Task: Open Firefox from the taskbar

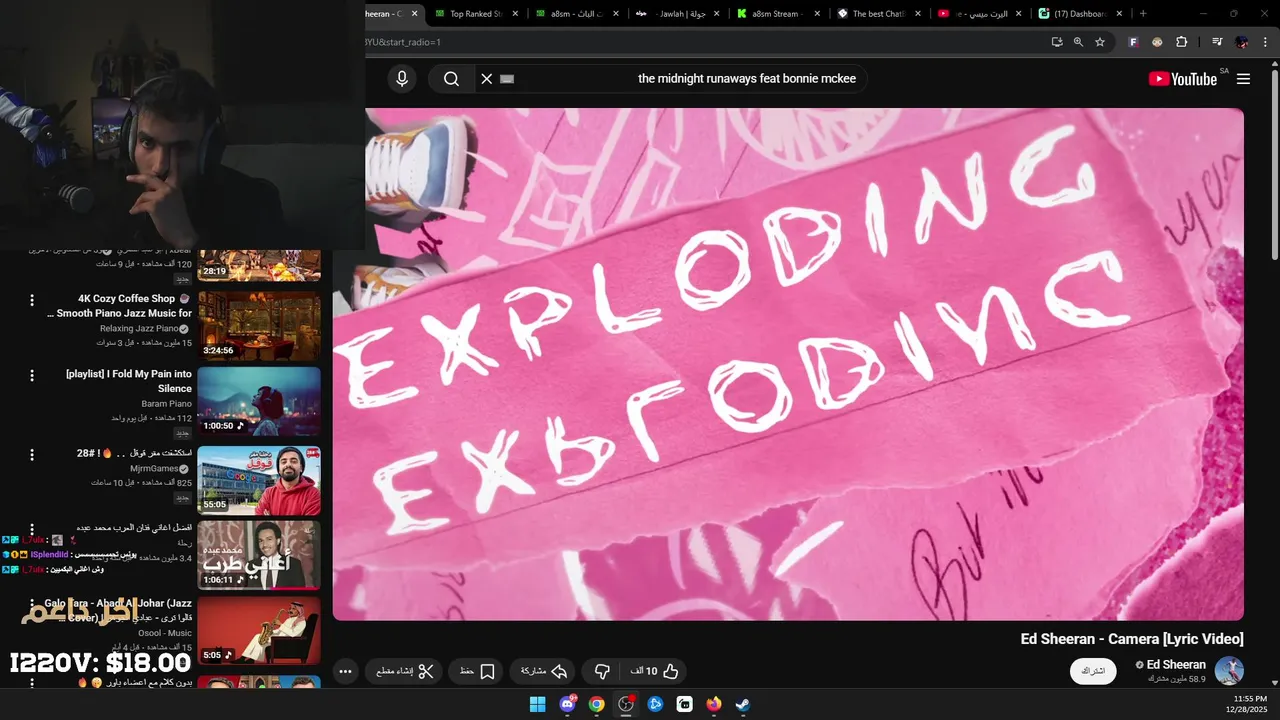Action: pos(714,704)
